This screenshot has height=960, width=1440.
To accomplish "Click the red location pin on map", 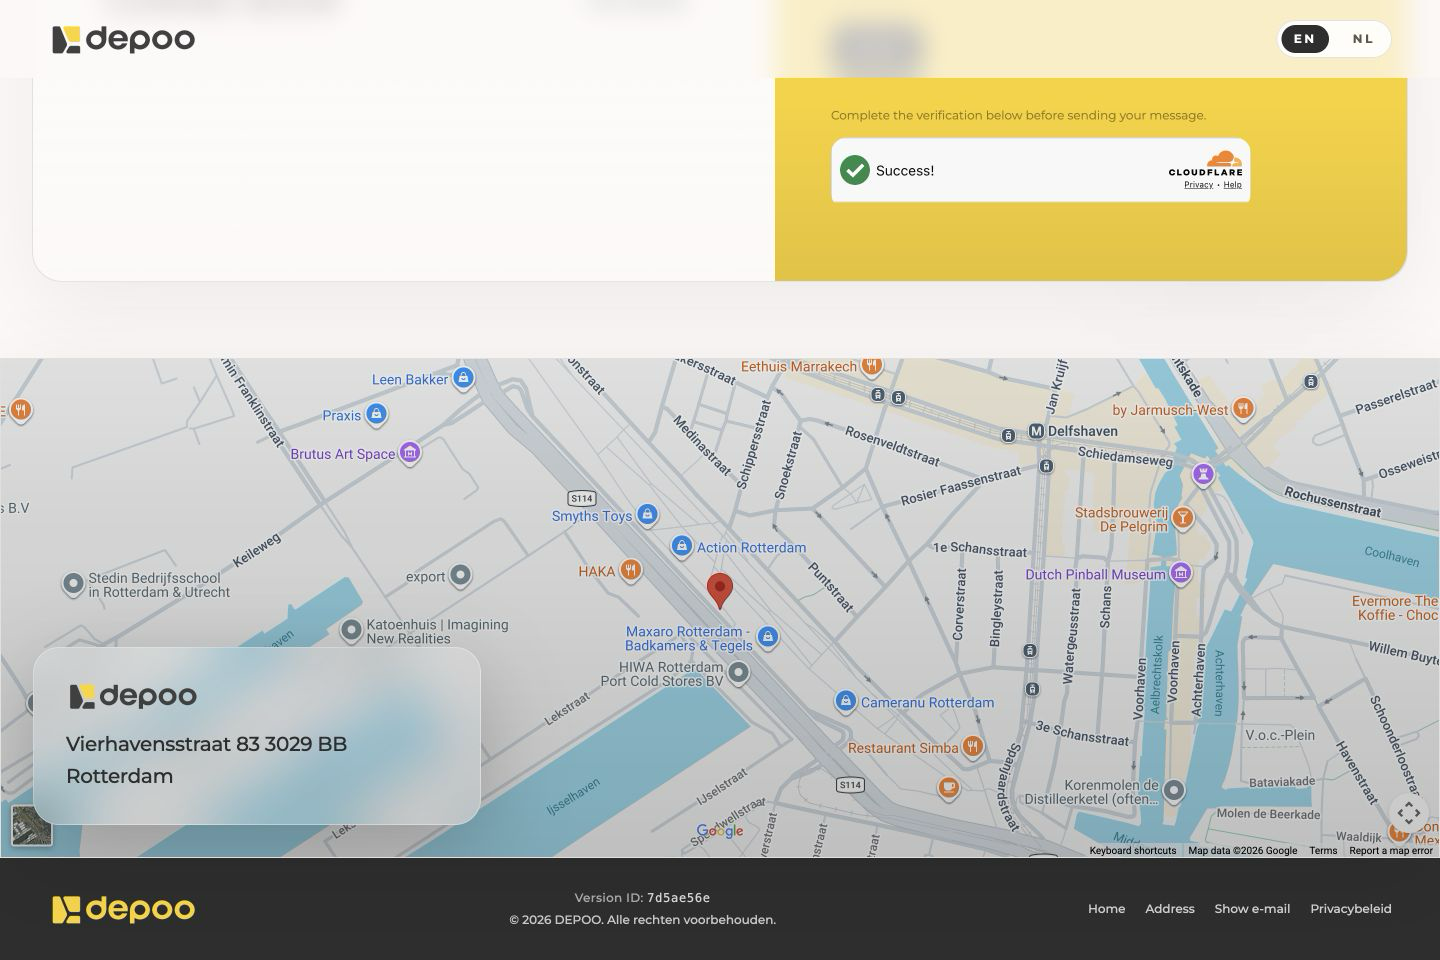I will tap(720, 591).
